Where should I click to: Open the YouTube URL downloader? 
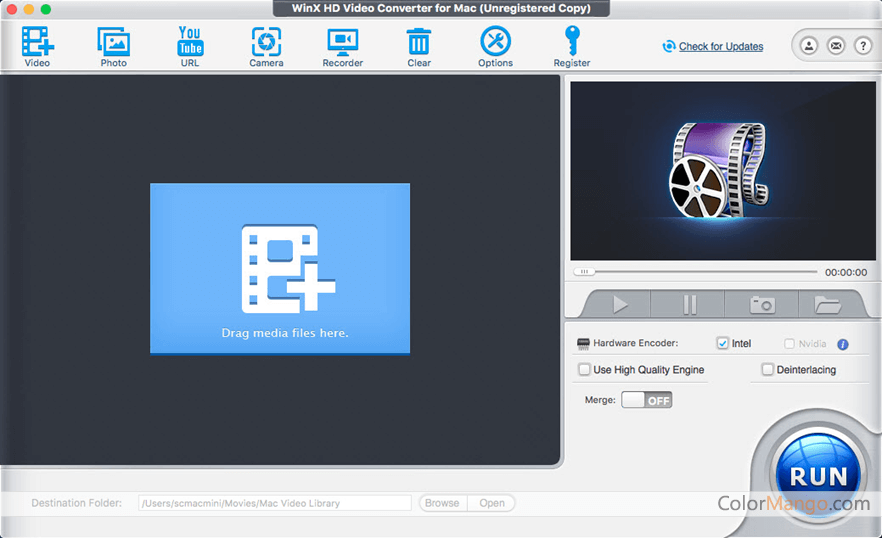click(x=190, y=47)
